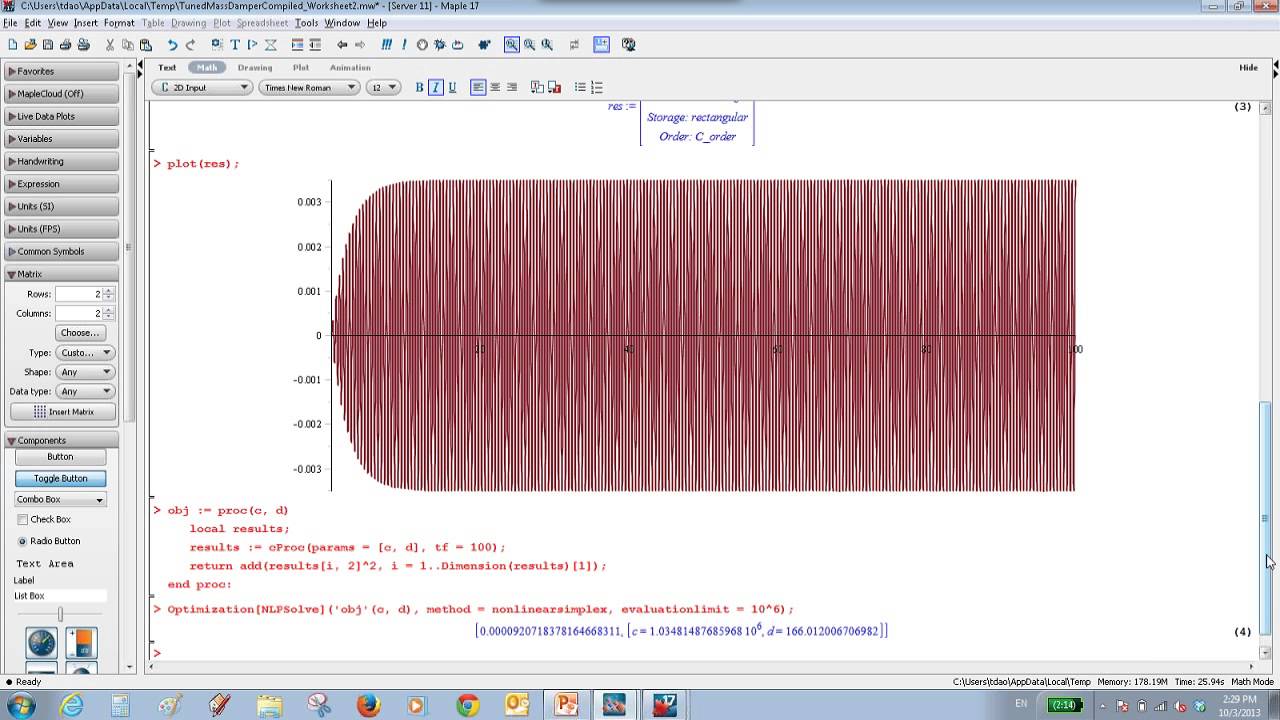Viewport: 1280px width, 720px height.
Task: Open Maple help using the help icon
Action: (628, 44)
